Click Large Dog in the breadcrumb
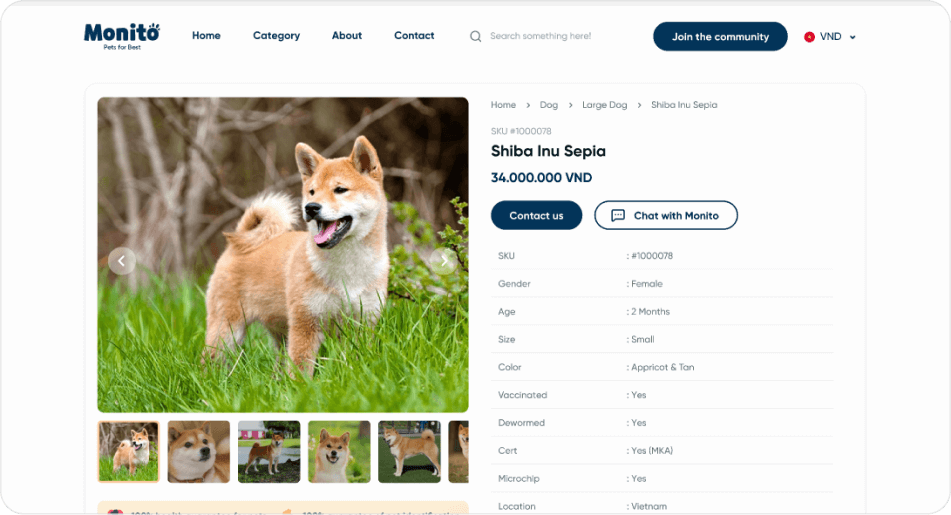This screenshot has width=951, height=515. point(605,105)
